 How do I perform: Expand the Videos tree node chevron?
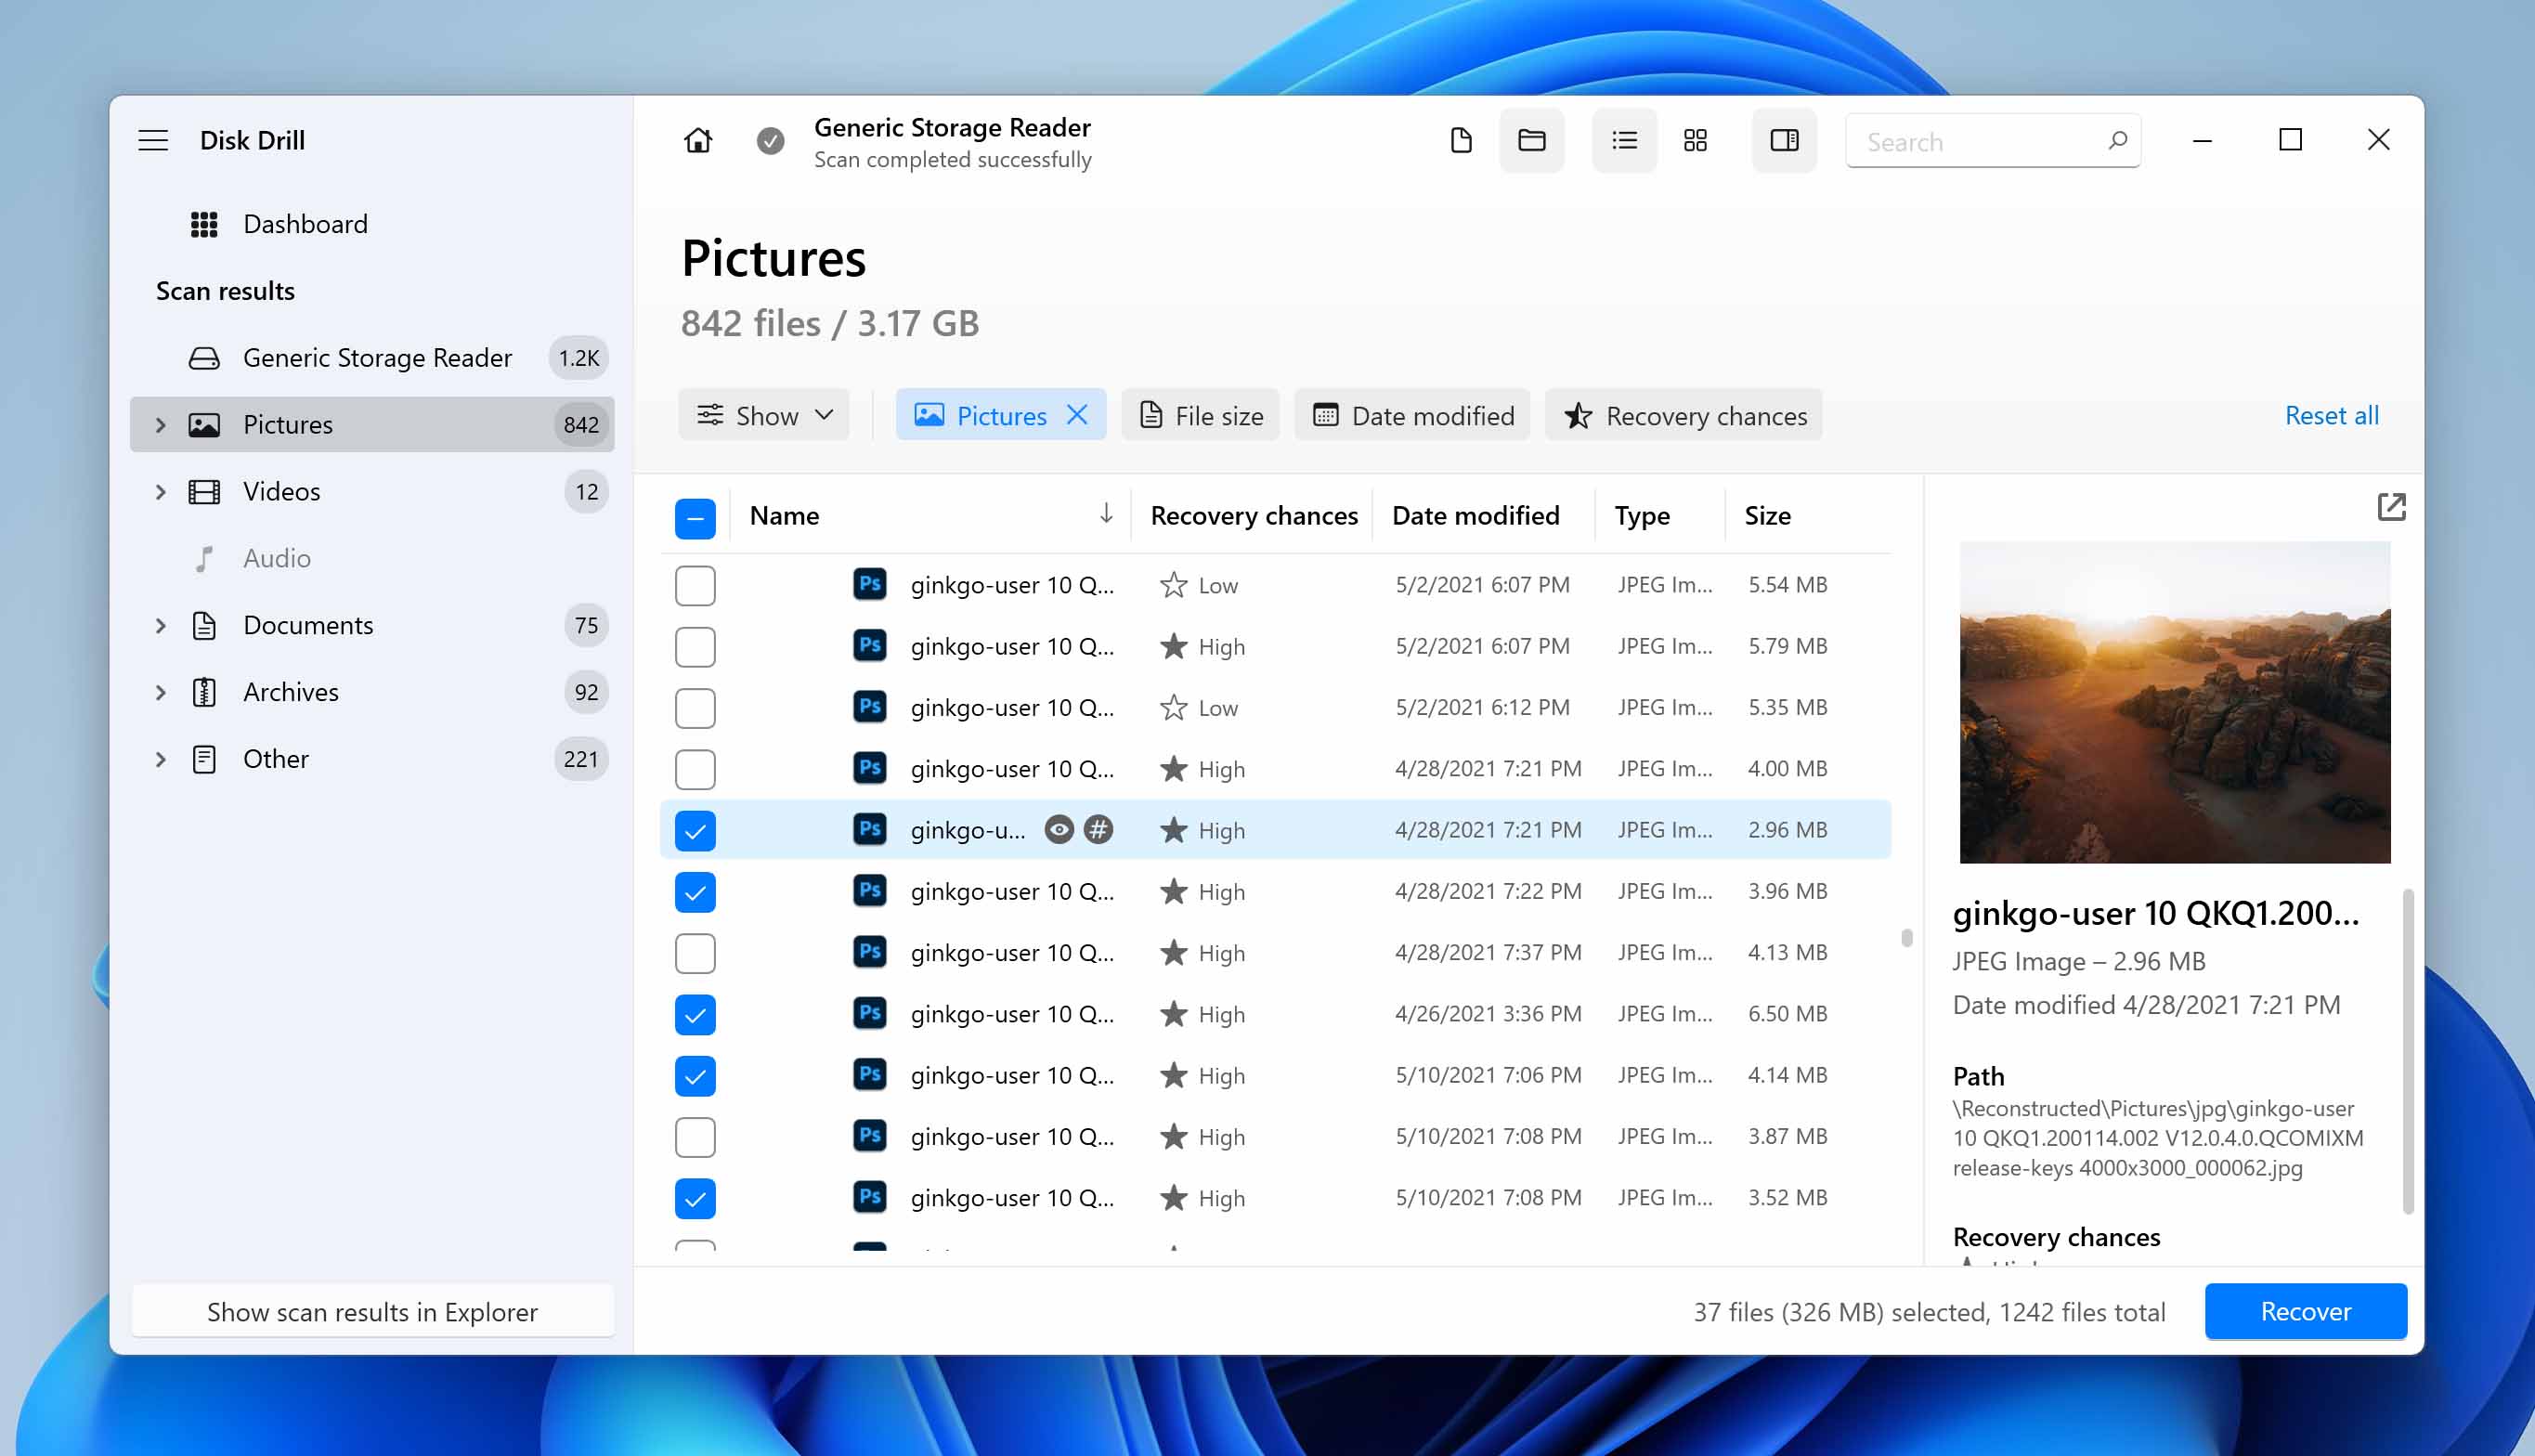[160, 491]
